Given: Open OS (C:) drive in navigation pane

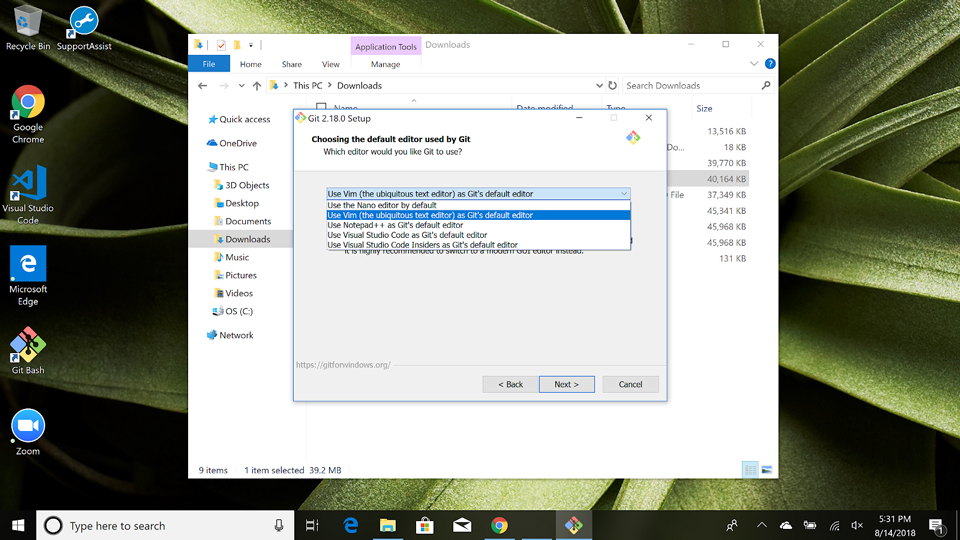Looking at the screenshot, I should [232, 311].
